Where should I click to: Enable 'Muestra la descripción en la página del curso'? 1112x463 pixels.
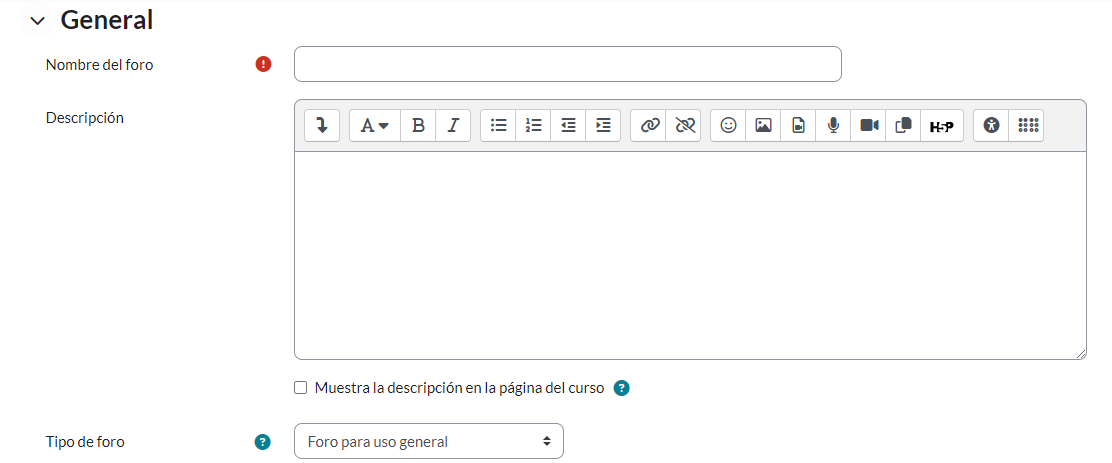301,388
